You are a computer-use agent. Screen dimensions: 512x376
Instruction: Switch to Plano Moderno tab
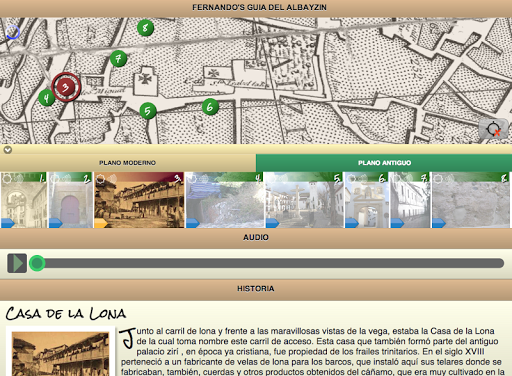click(128, 163)
